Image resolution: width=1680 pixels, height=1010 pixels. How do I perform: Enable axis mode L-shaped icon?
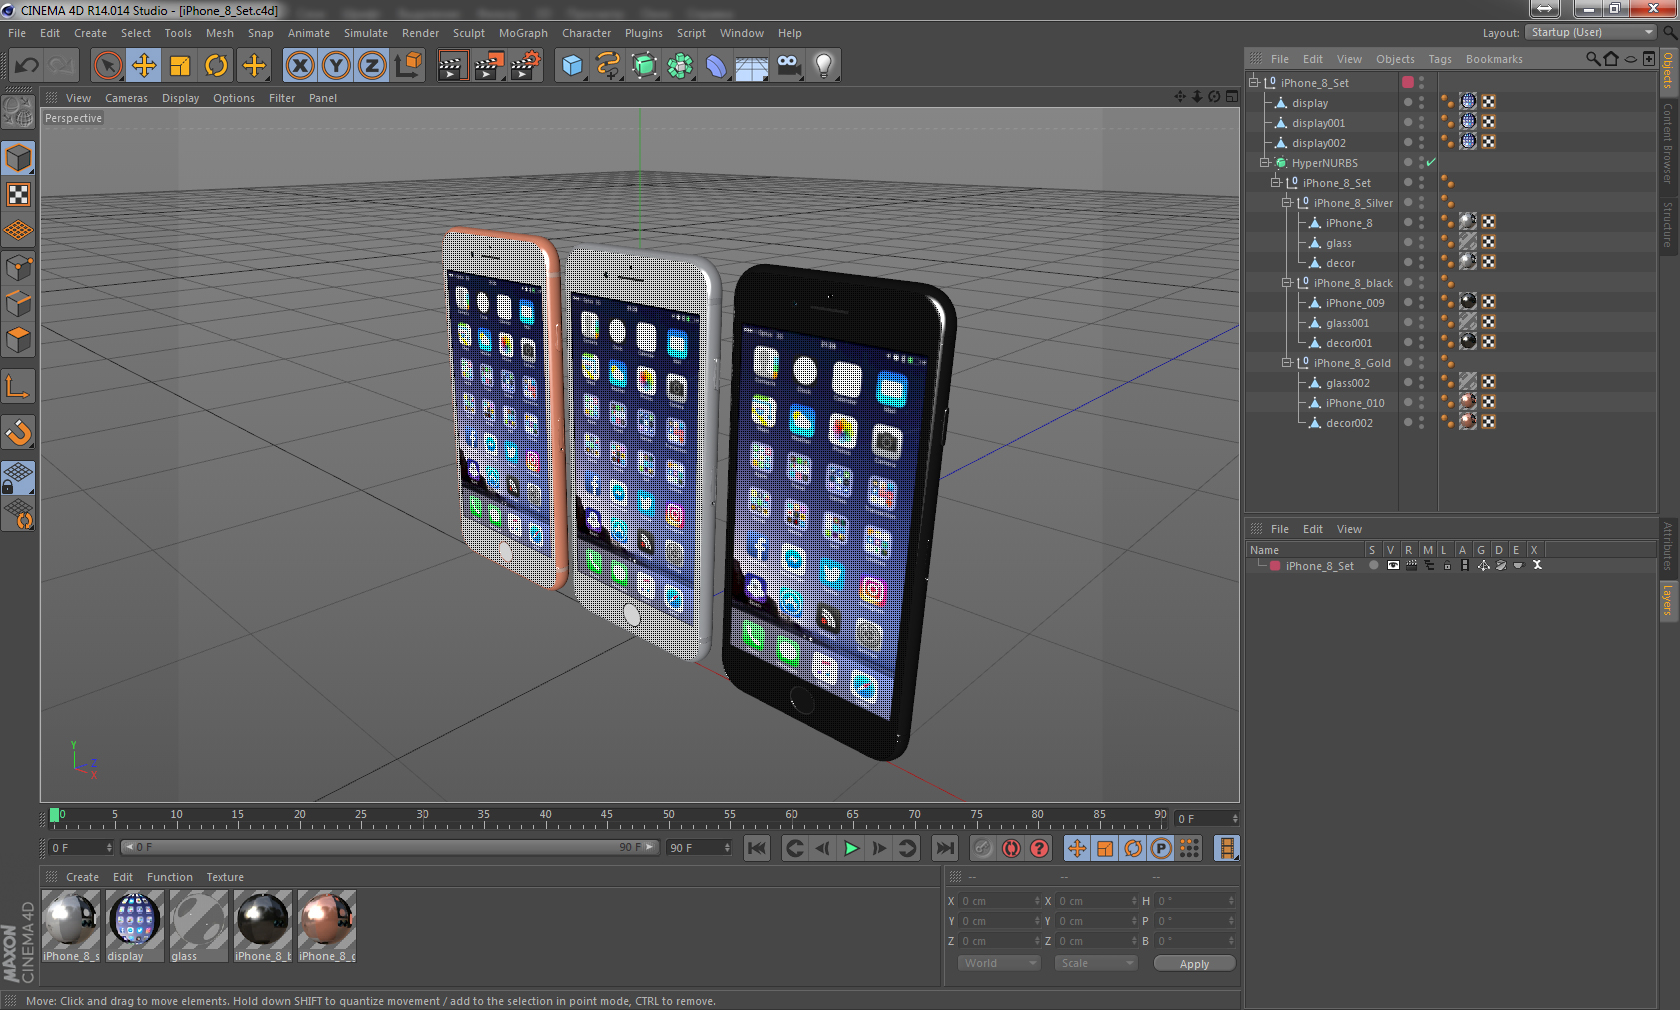pos(18,386)
